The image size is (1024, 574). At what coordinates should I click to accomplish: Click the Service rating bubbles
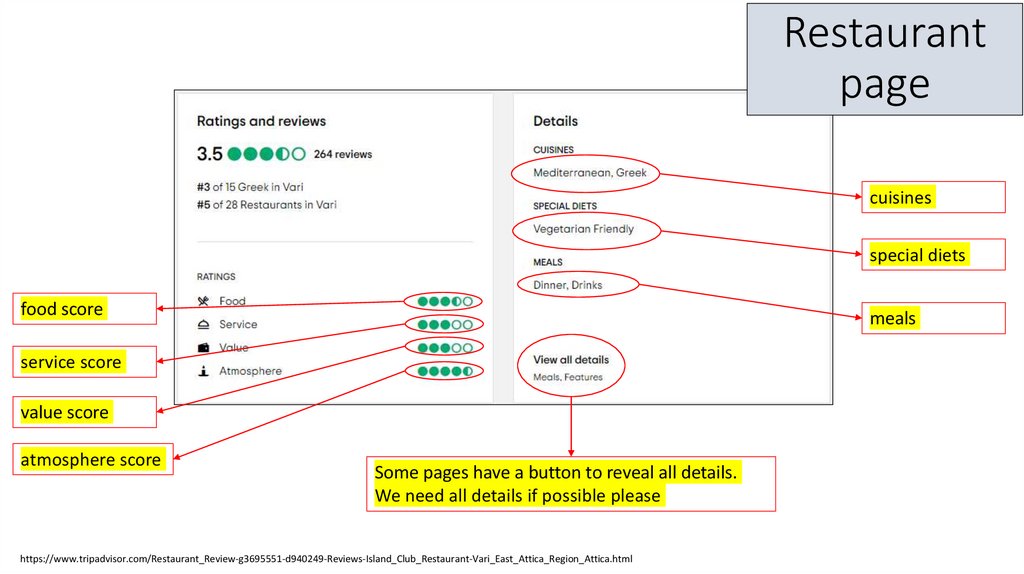[445, 325]
